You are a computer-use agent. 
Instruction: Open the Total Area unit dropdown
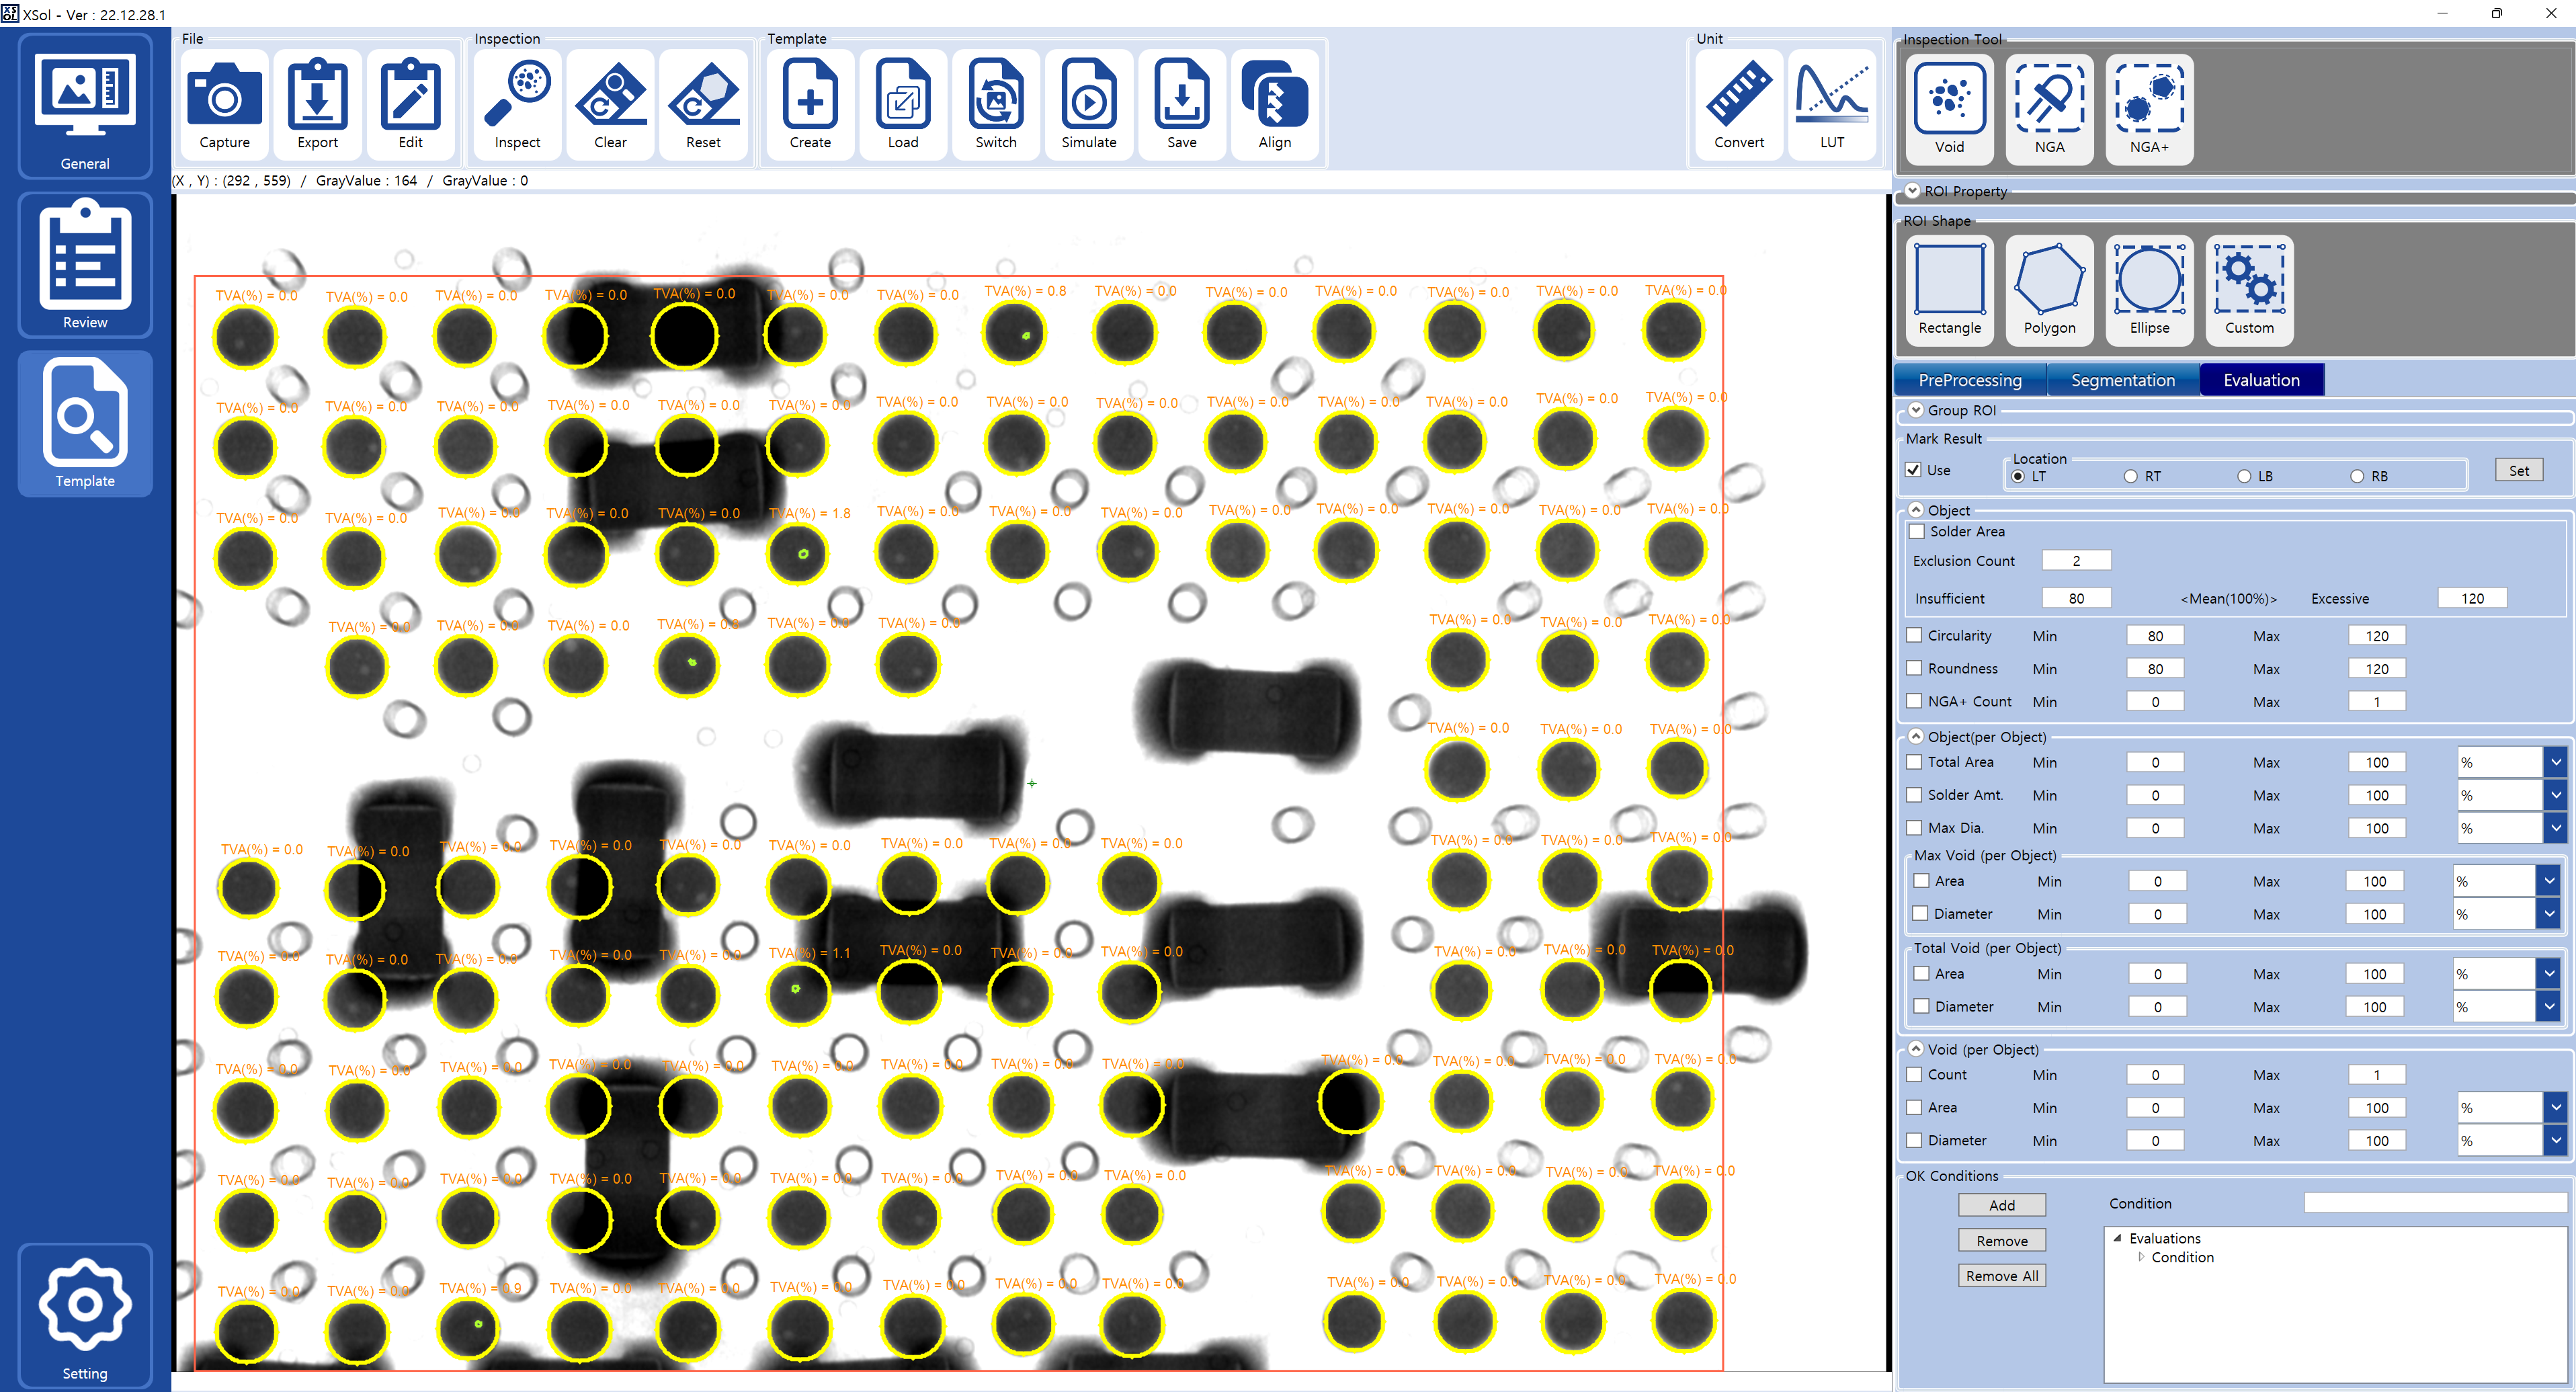2555,763
